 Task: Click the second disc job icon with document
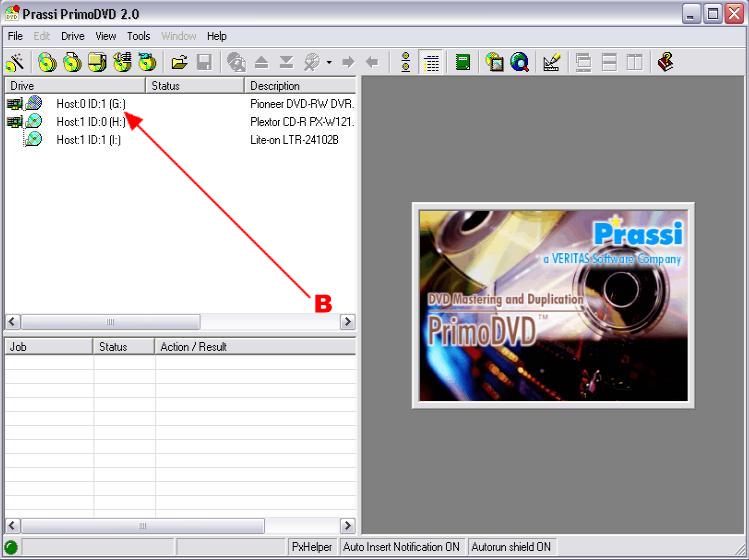pyautogui.click(x=72, y=62)
